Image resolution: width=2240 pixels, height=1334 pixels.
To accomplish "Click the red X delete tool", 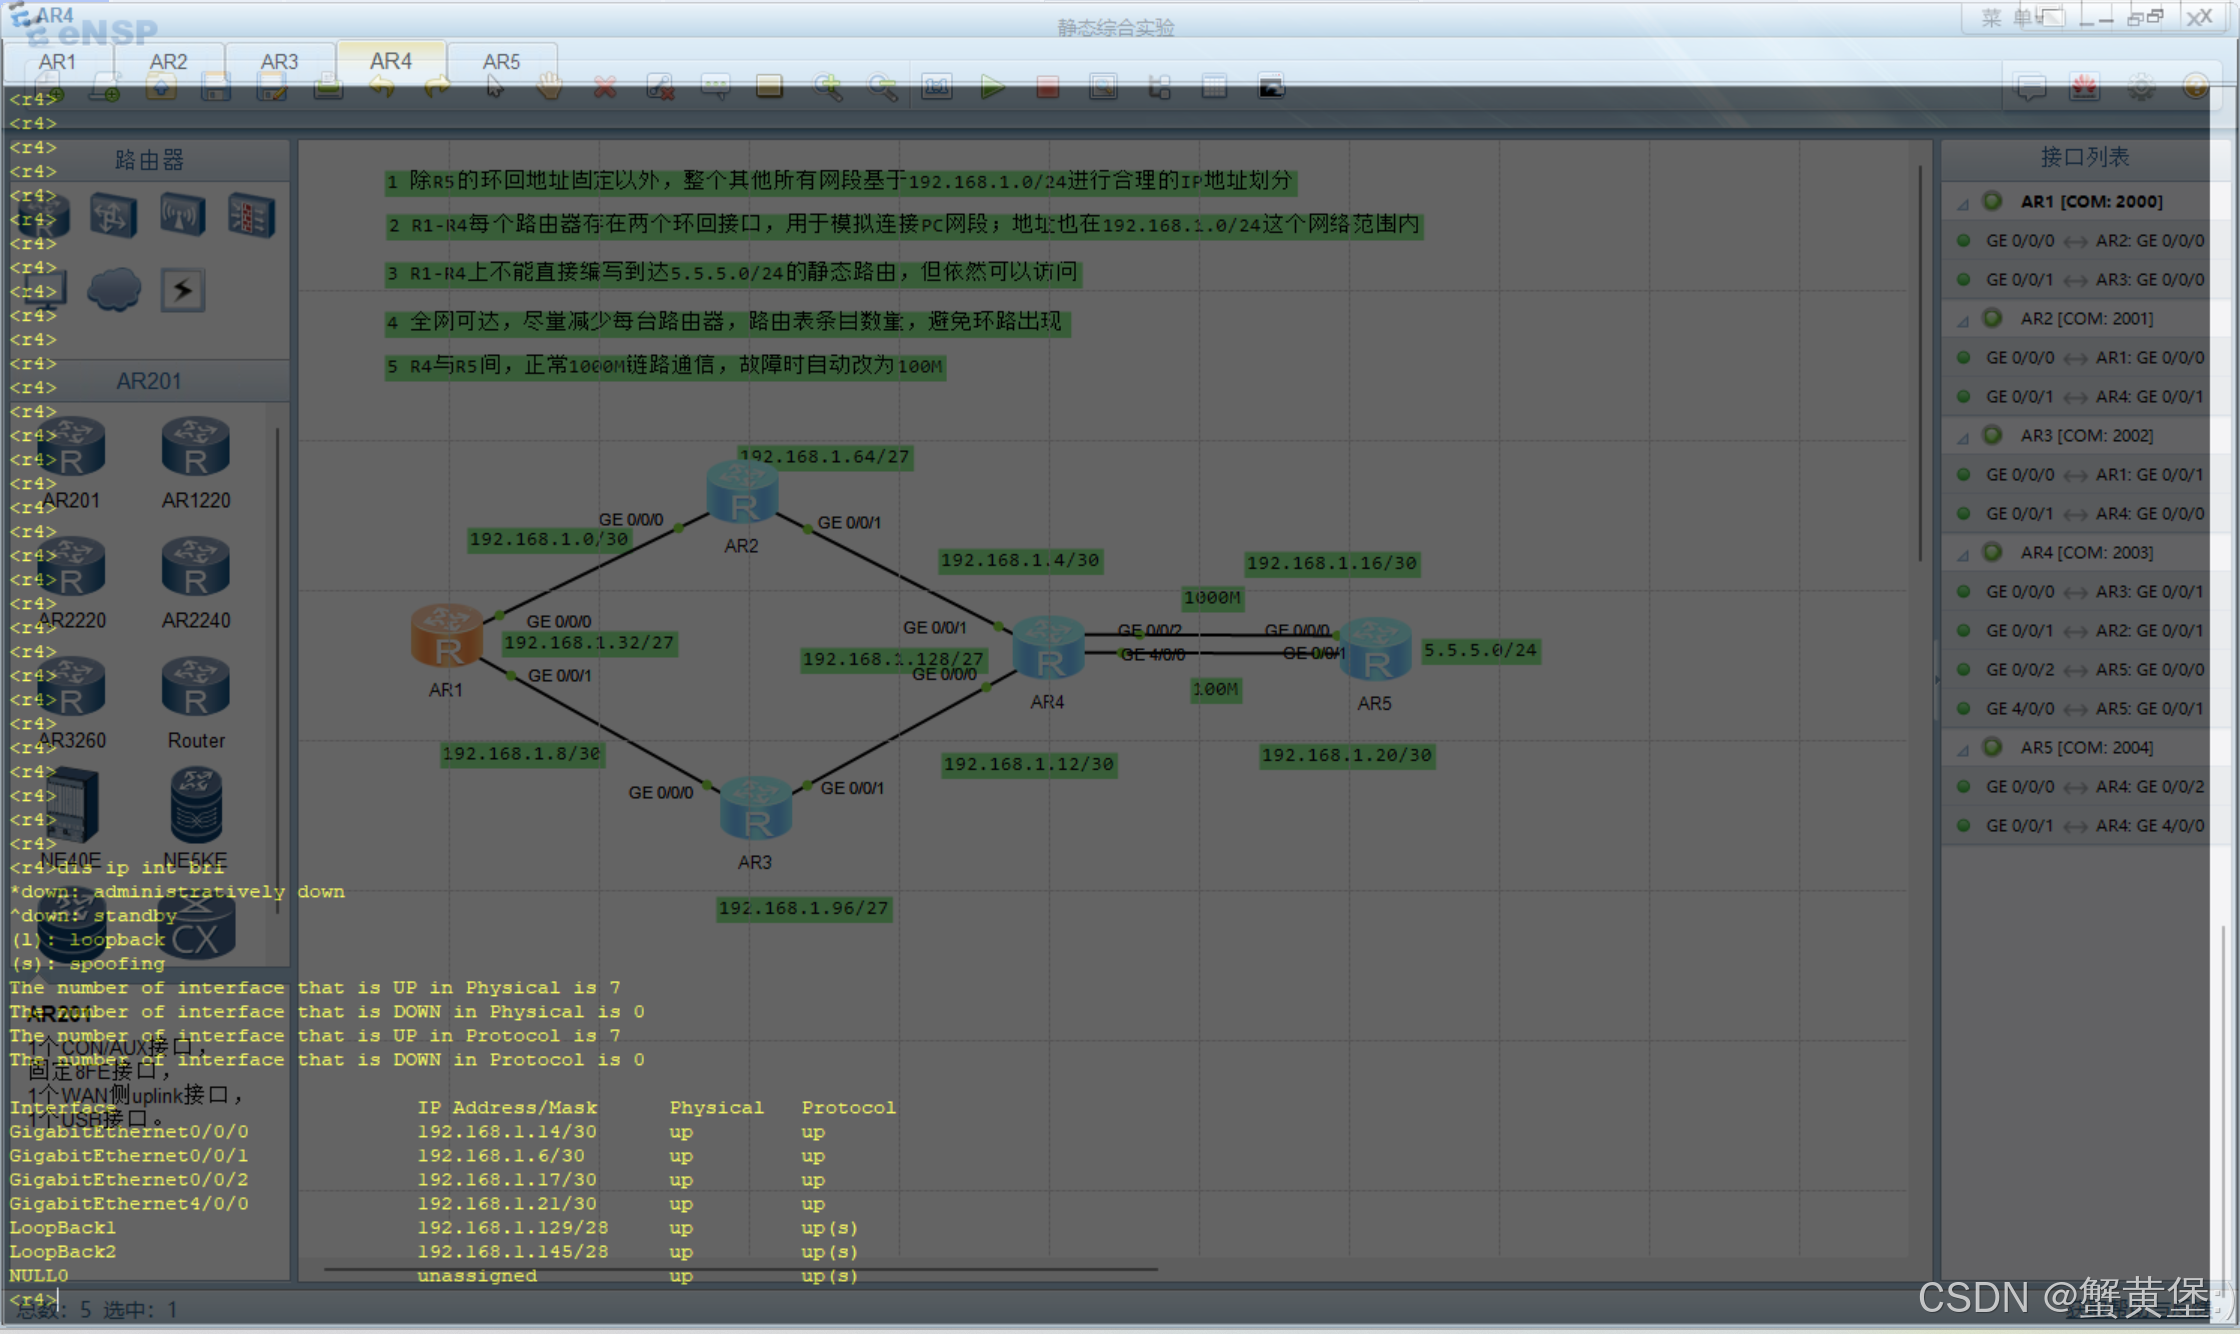I will click(x=604, y=88).
